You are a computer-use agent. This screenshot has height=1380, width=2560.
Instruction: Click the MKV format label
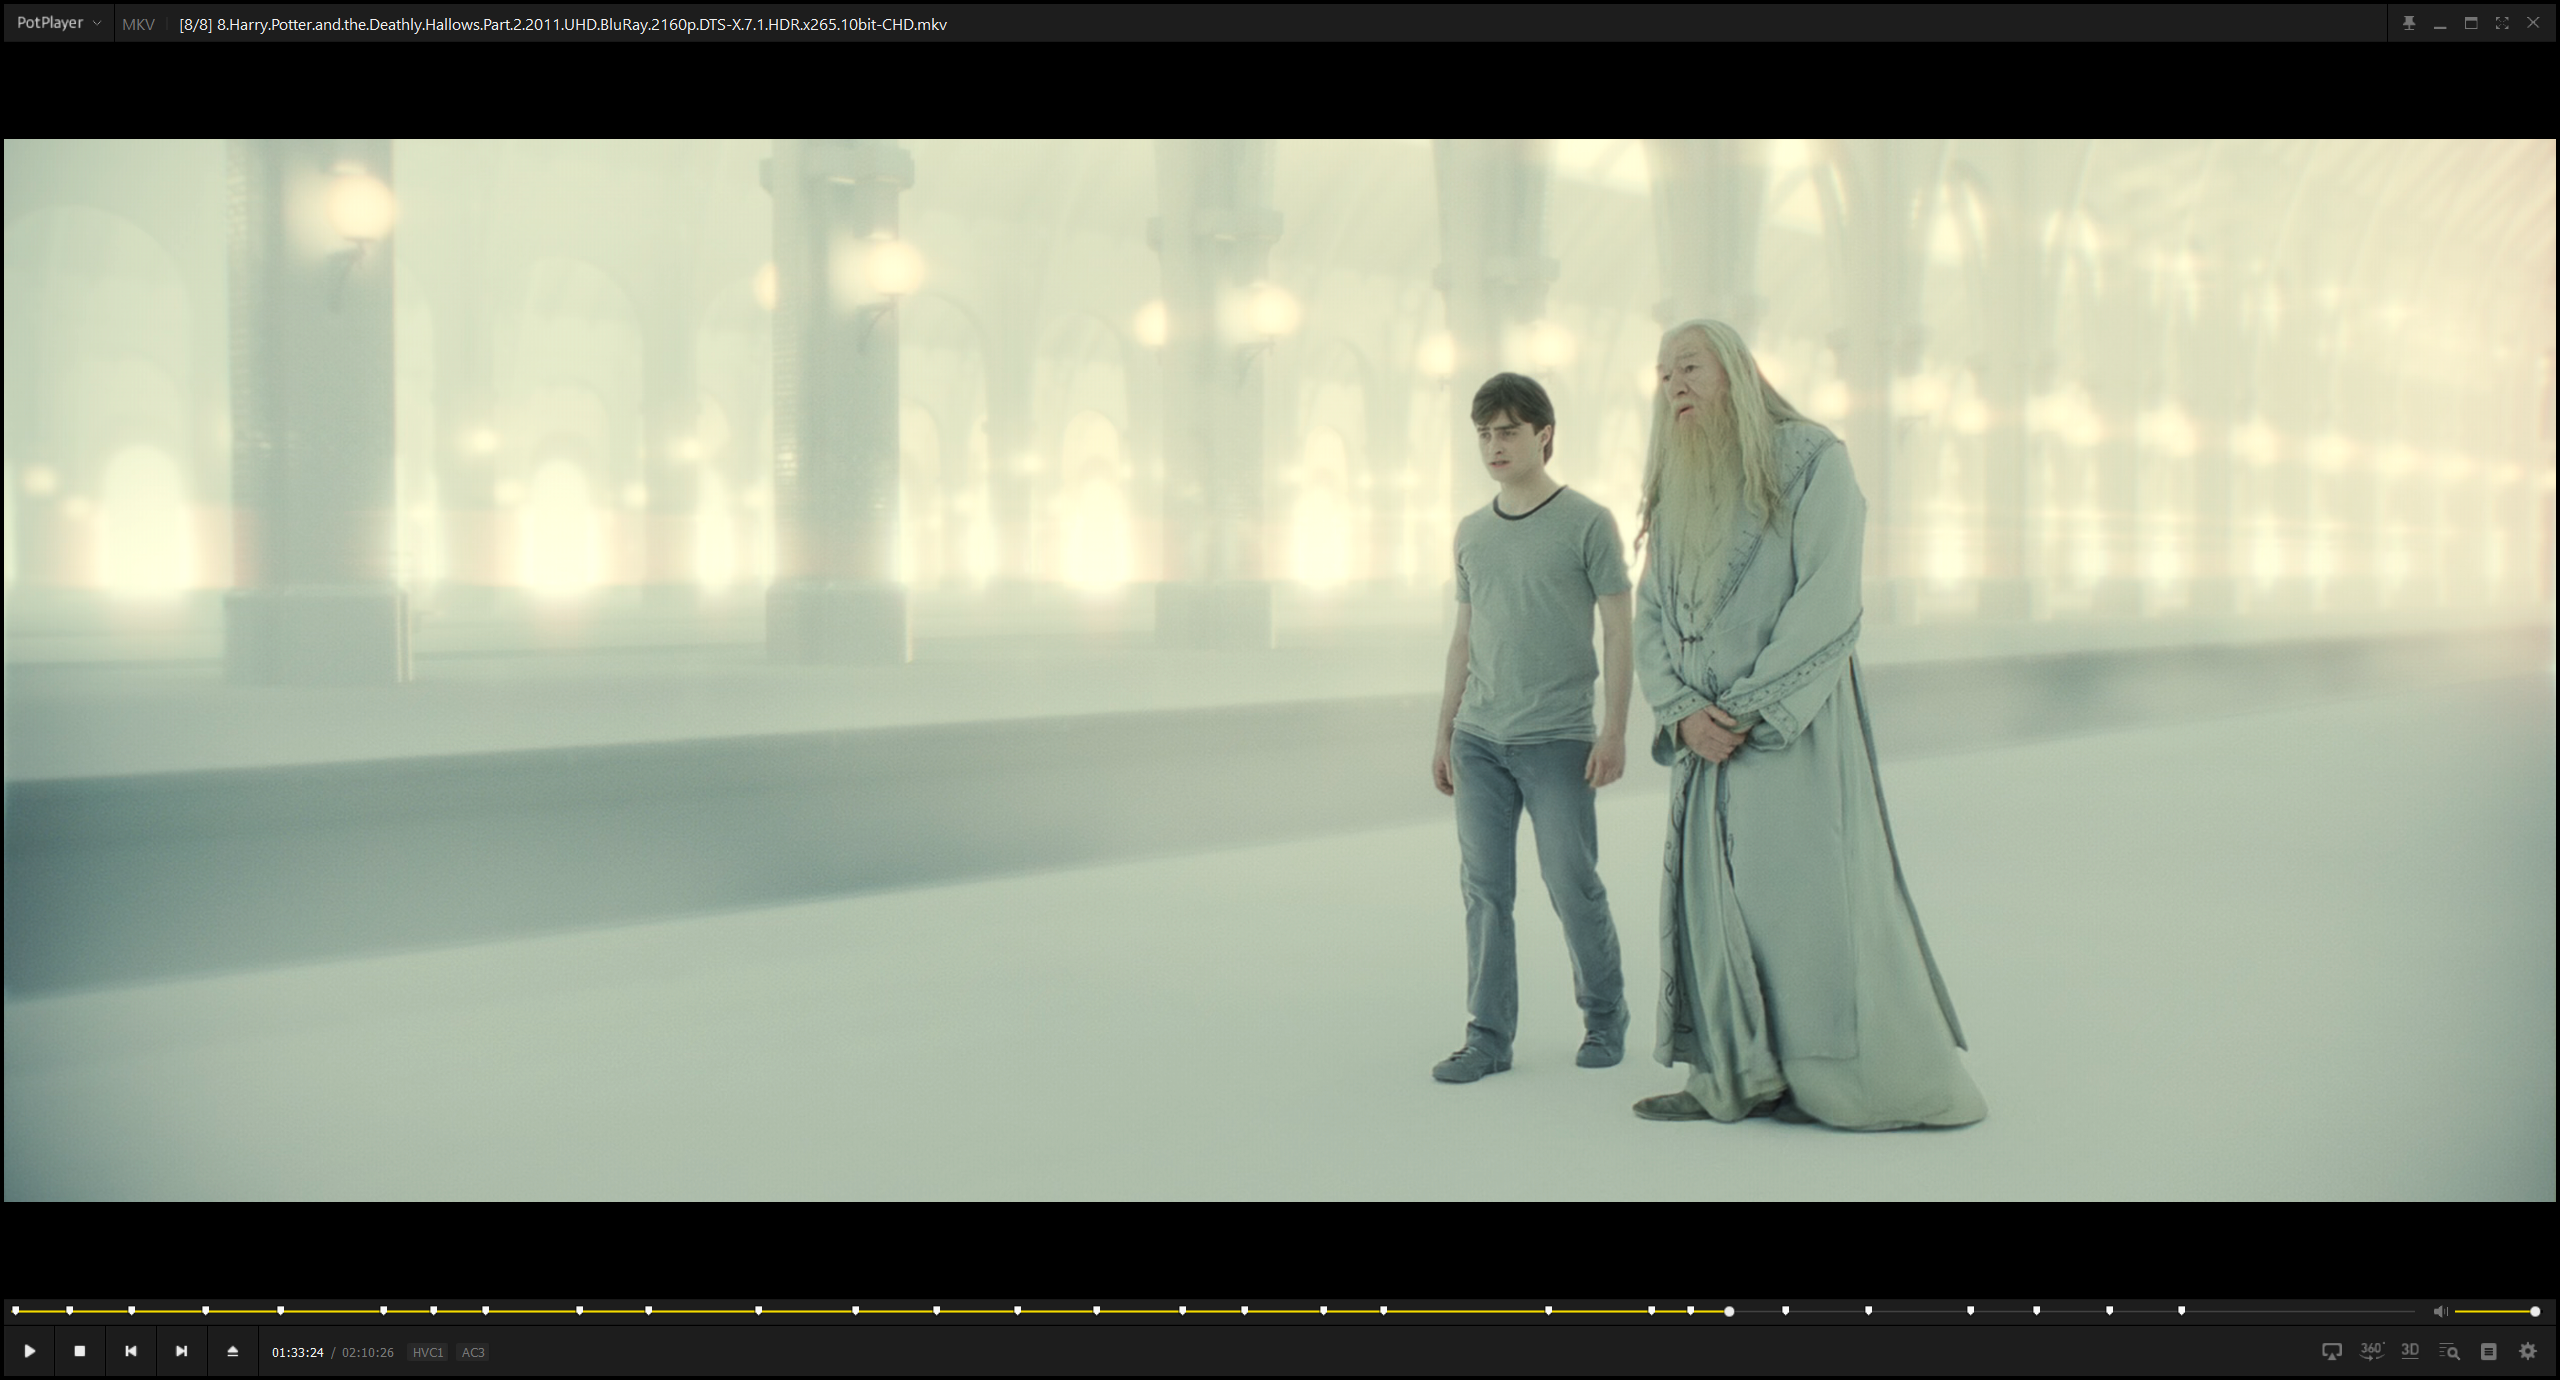(138, 24)
